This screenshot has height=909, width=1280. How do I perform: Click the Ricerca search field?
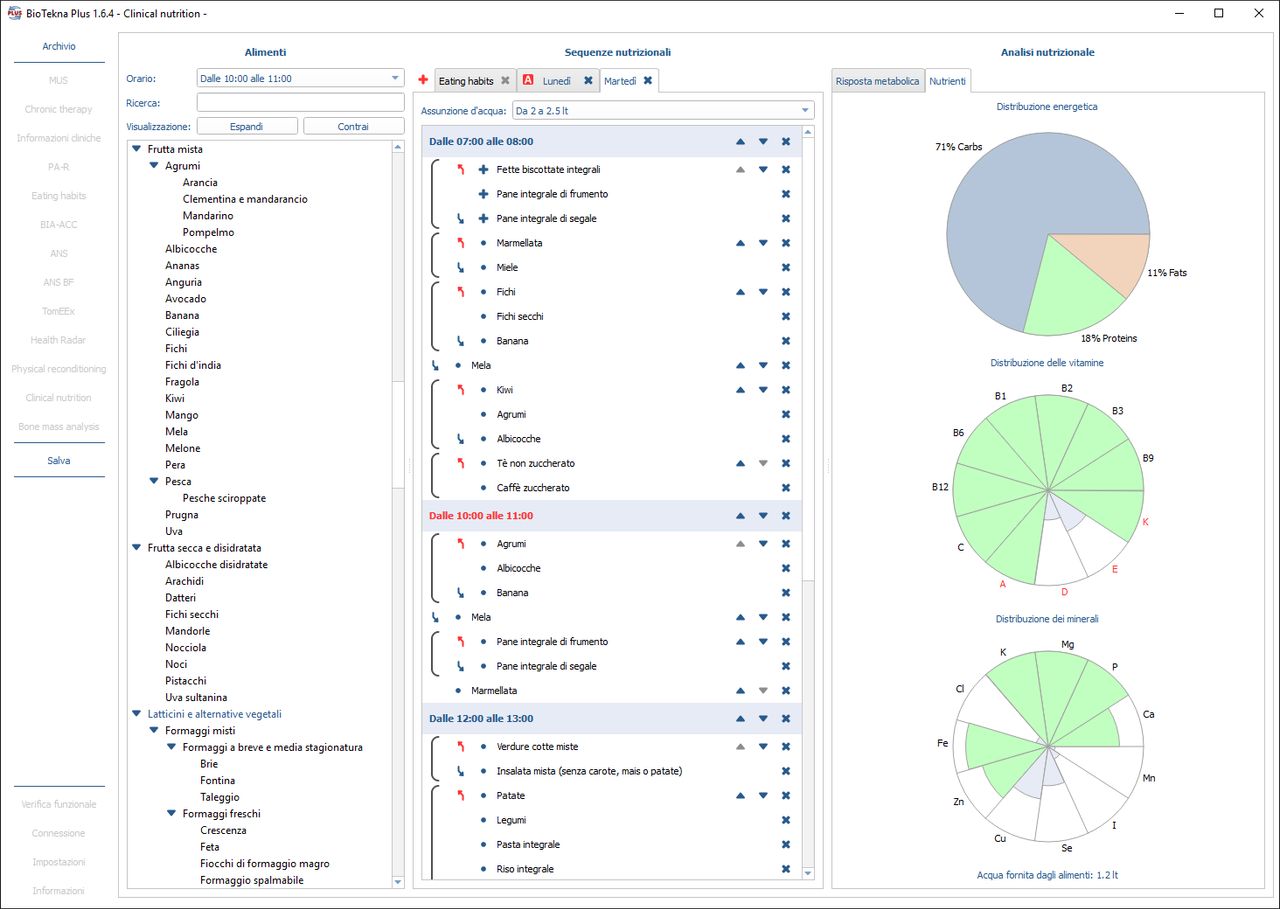pos(300,103)
